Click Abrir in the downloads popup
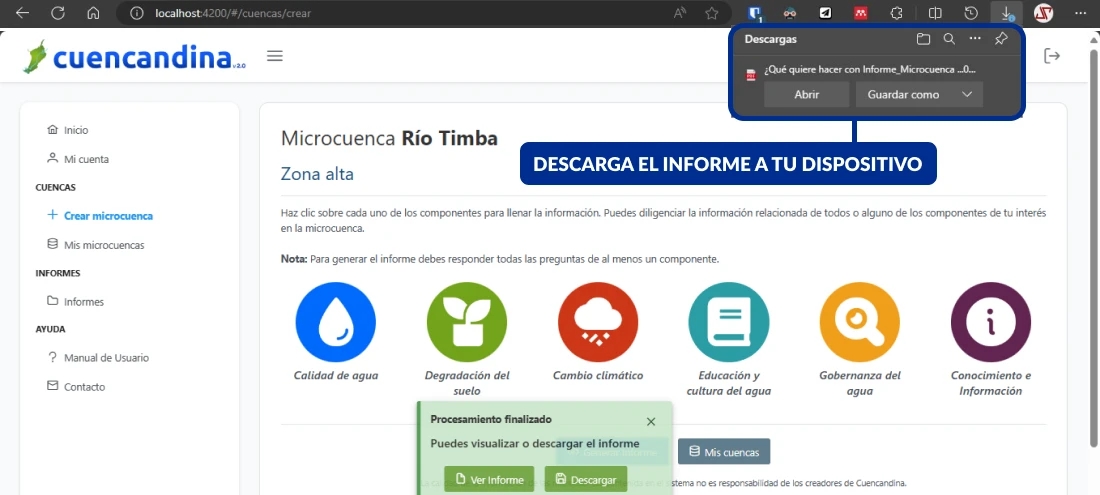The width and height of the screenshot is (1100, 495). [806, 94]
